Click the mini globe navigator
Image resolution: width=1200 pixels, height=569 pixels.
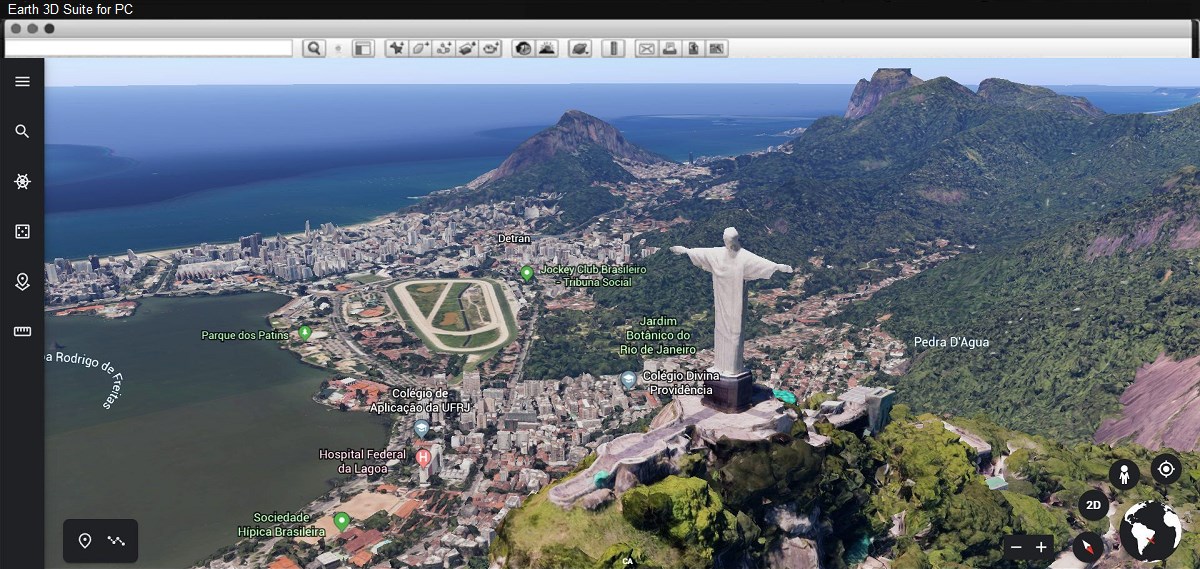(x=1150, y=531)
